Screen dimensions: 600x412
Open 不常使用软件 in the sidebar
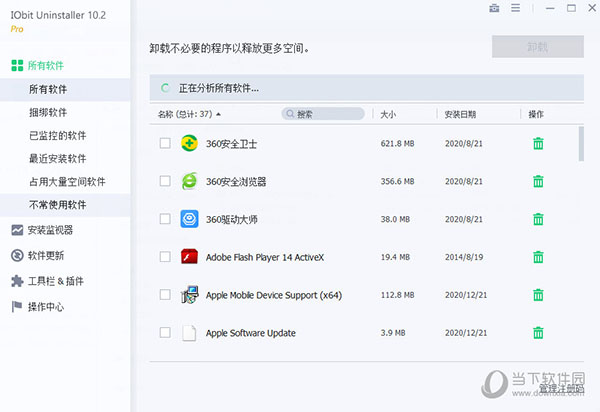65,205
